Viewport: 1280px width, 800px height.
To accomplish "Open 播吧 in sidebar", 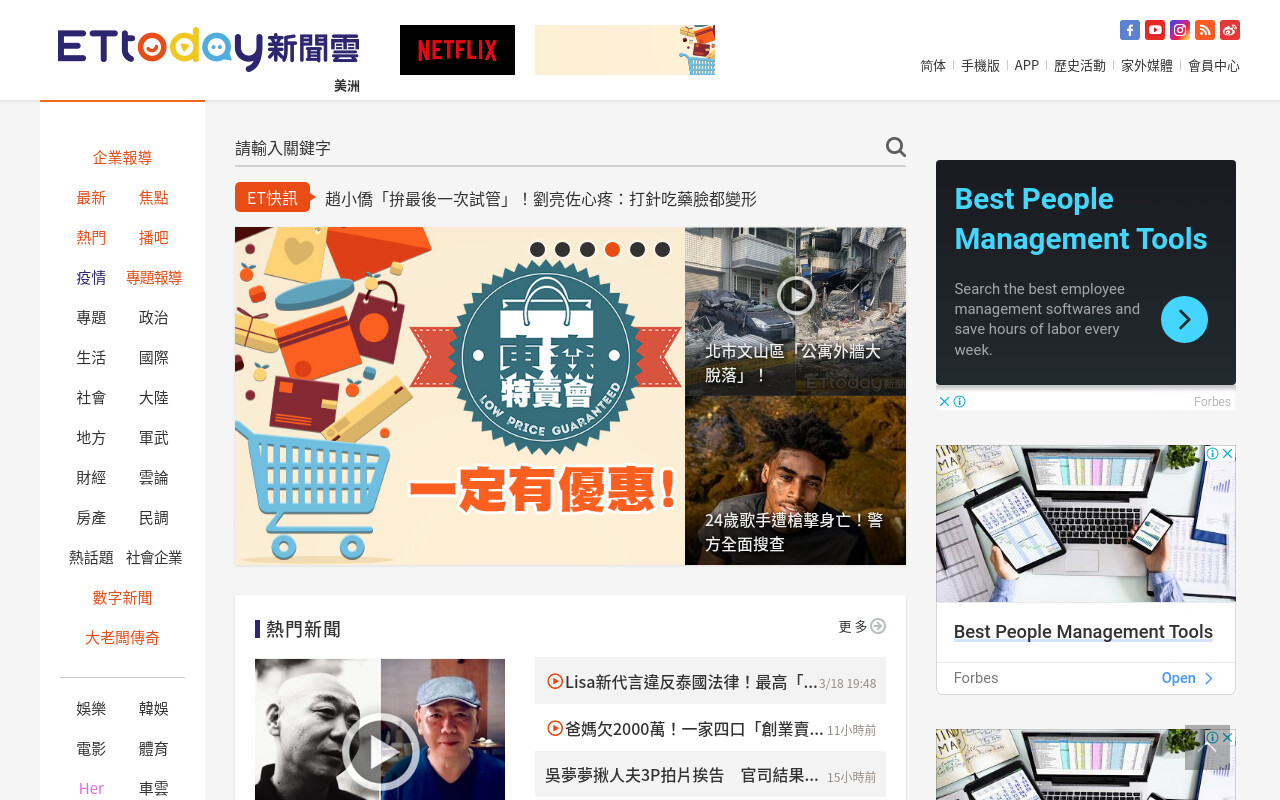I will pos(154,238).
